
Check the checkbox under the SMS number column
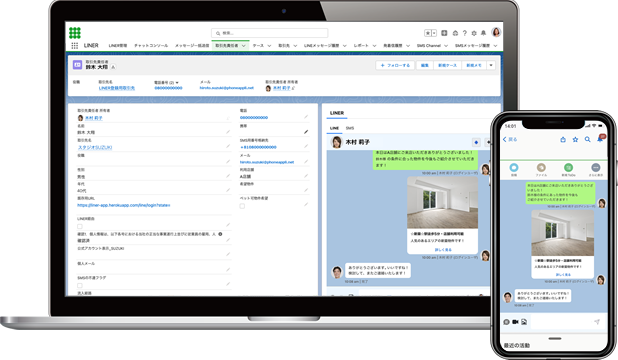pos(242,206)
